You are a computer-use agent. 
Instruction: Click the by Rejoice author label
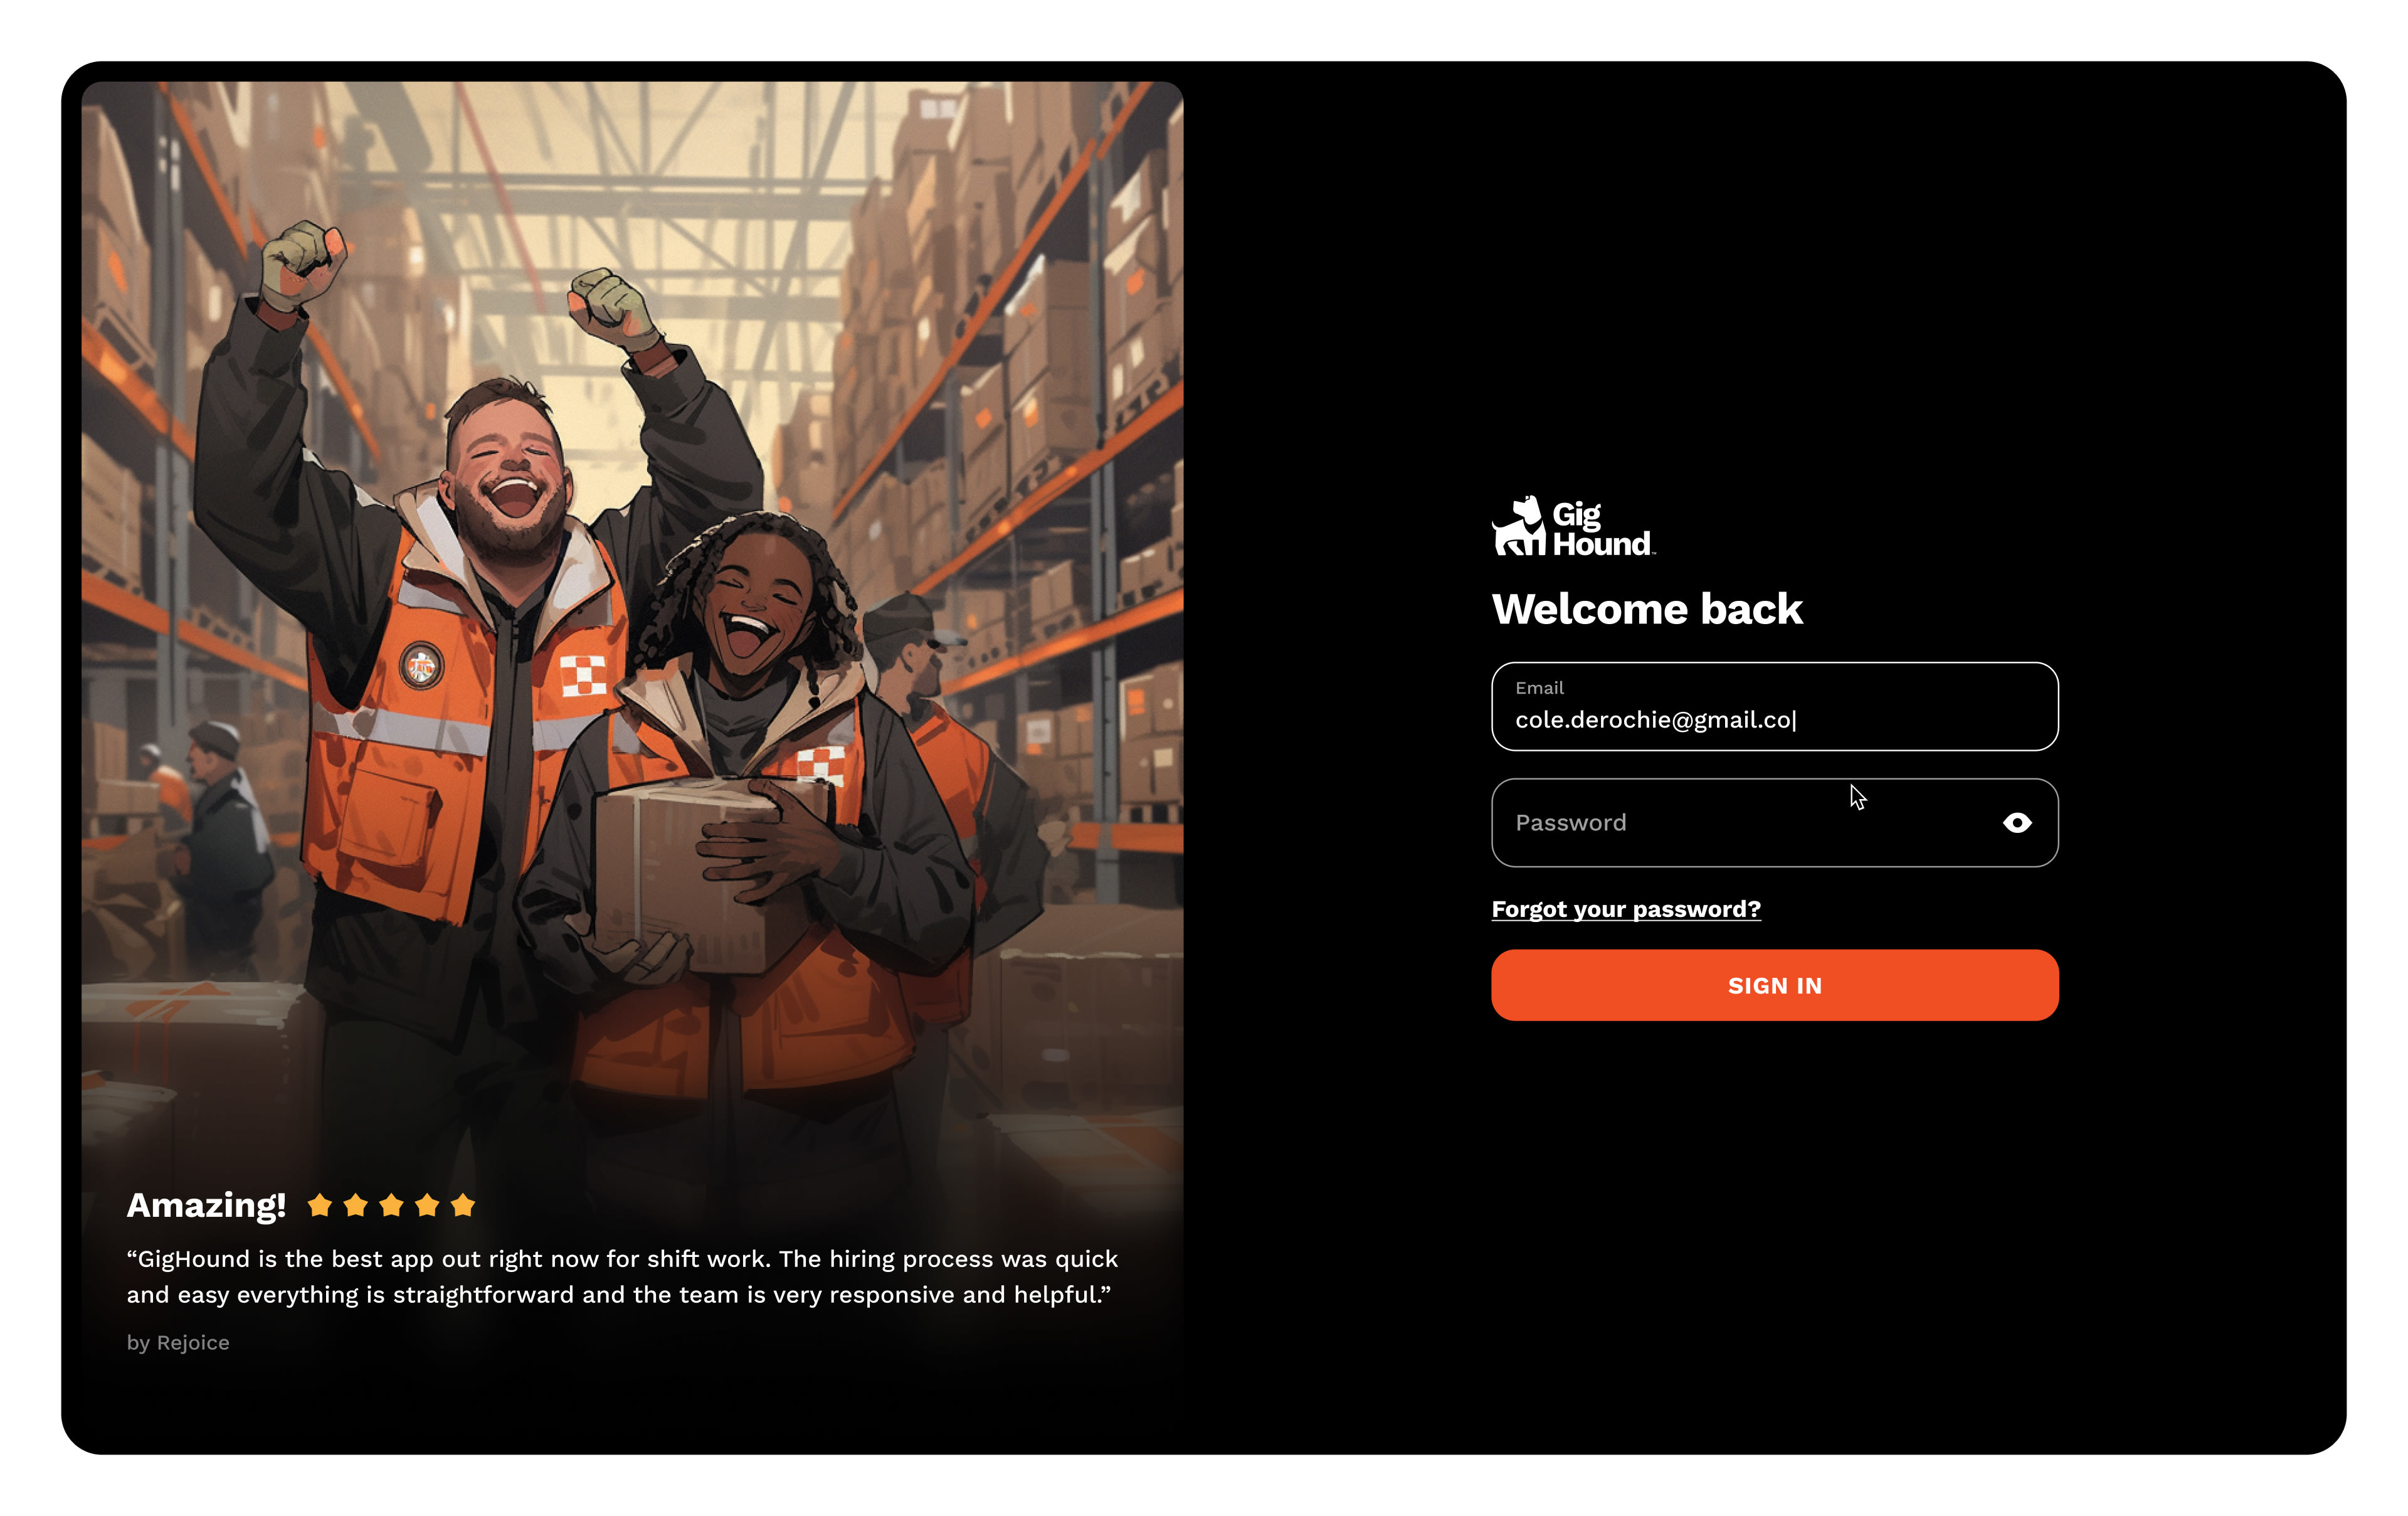click(178, 1343)
